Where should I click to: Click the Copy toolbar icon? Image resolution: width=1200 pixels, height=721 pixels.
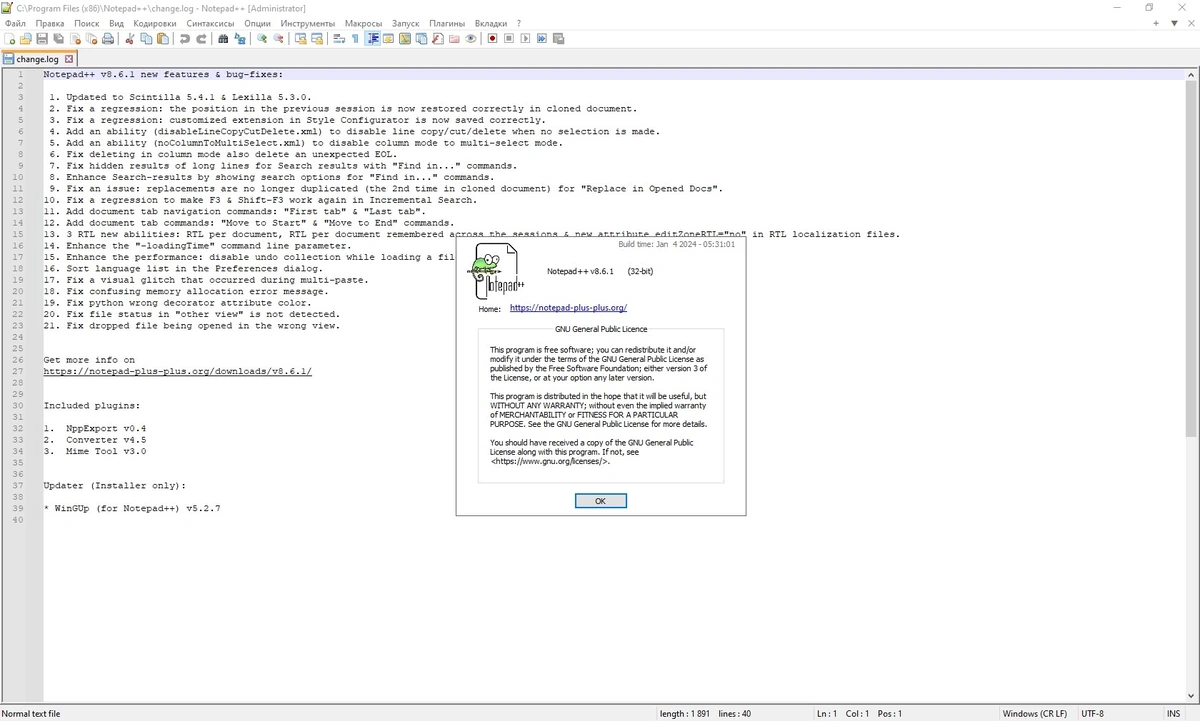tap(146, 39)
